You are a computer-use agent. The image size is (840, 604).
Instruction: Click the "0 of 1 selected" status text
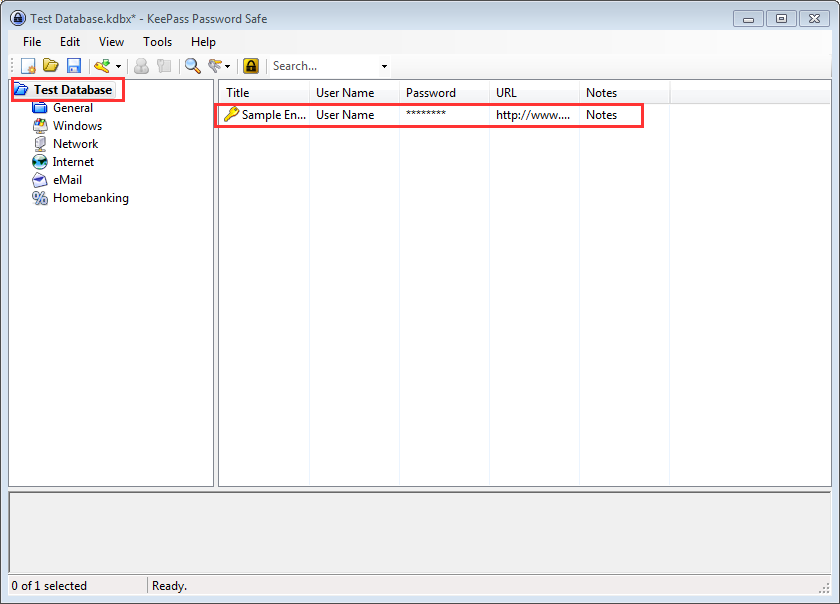pyautogui.click(x=49, y=586)
